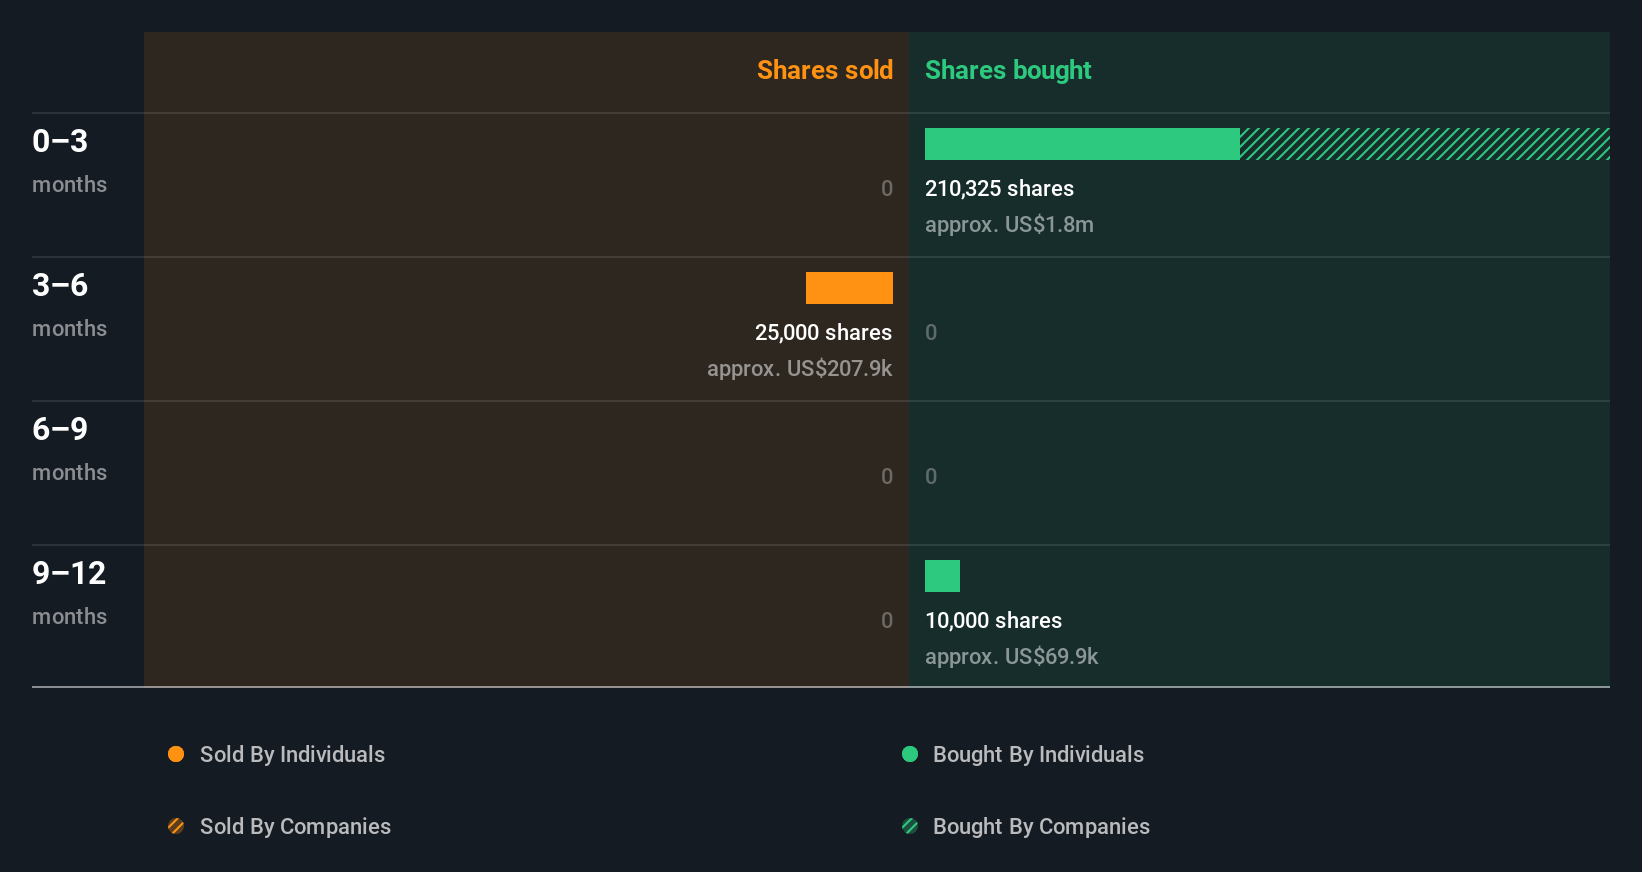Click the small green 9–12 months bought bar
The image size is (1642, 872).
point(942,576)
